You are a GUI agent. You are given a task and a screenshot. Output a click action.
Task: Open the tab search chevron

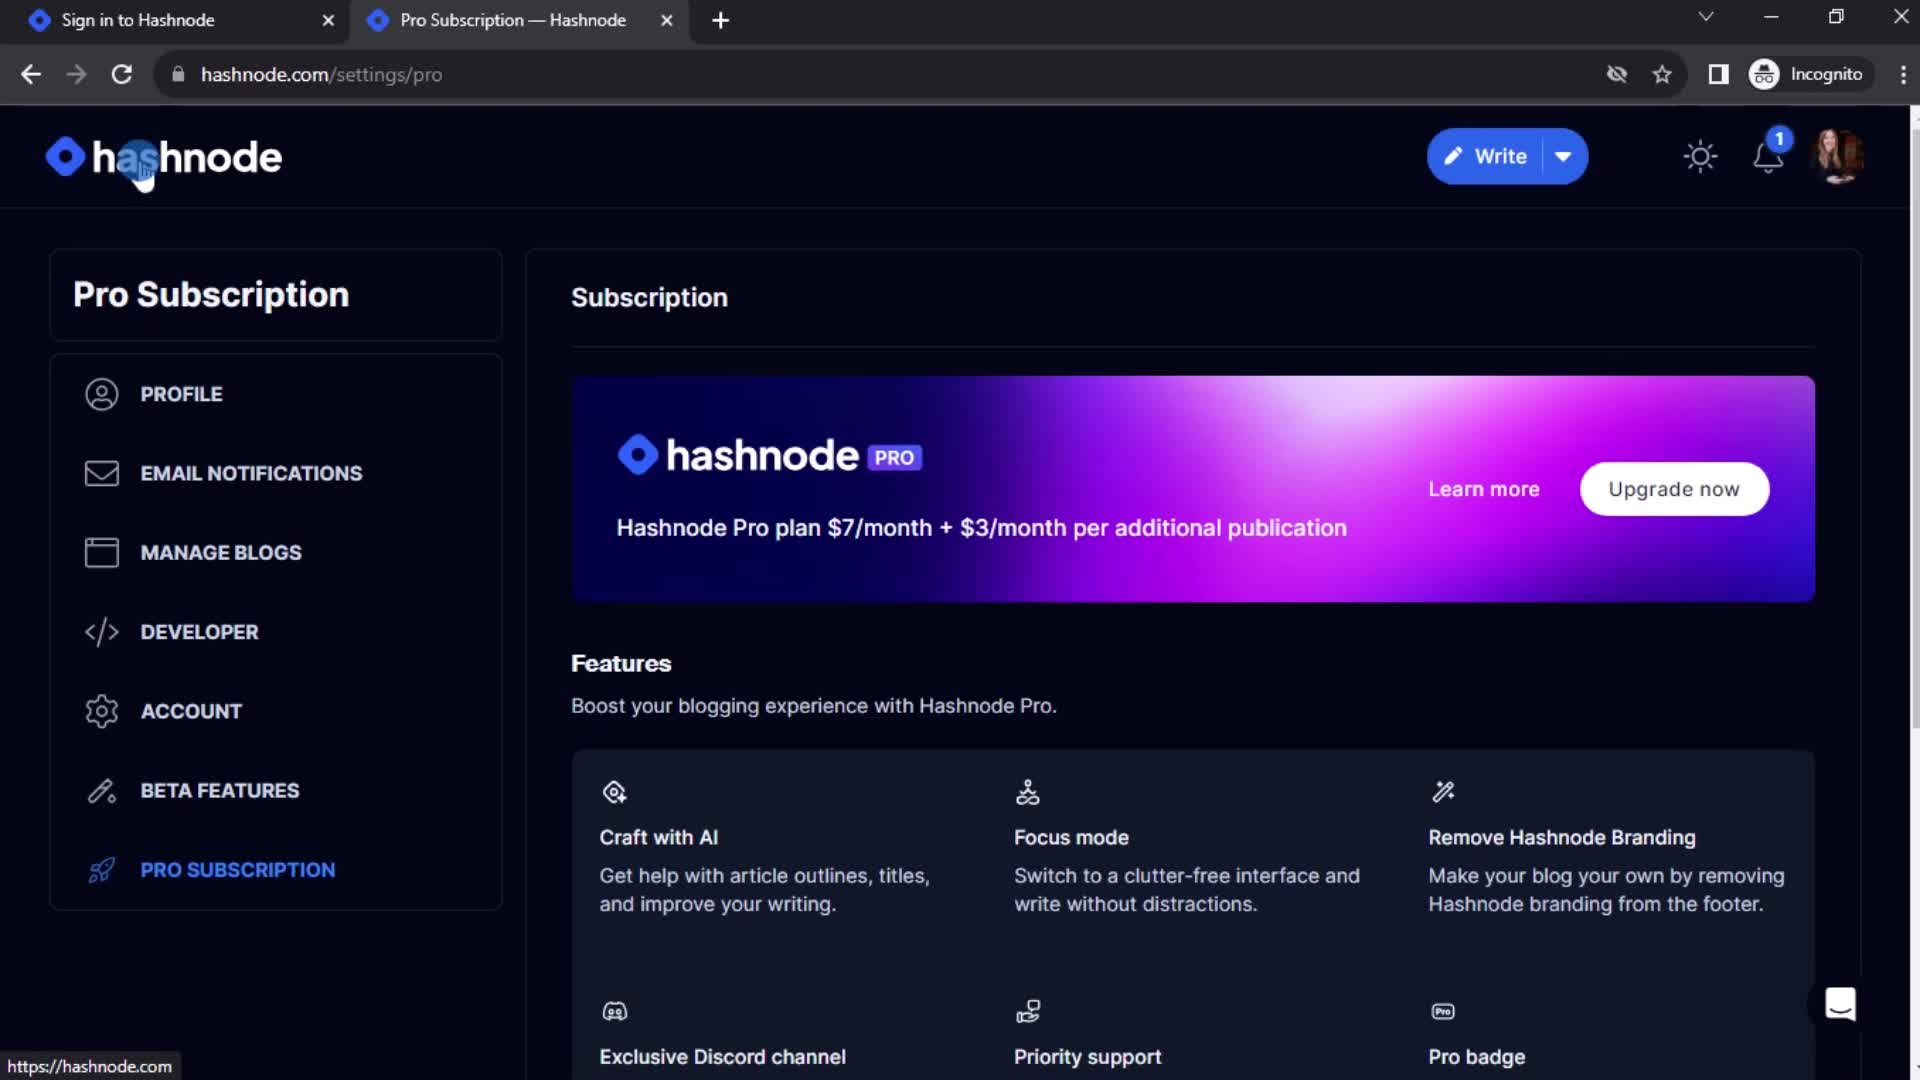pos(1706,17)
